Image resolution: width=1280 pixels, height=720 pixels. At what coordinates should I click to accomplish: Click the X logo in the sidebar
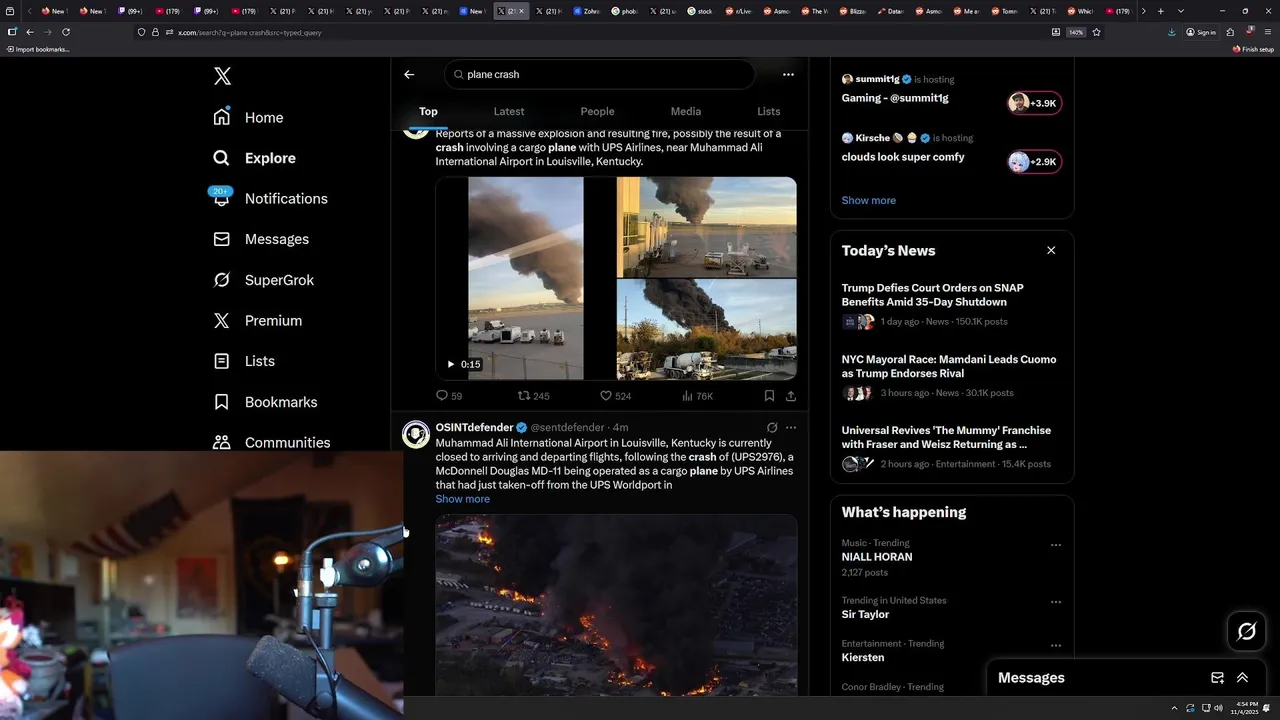tap(222, 76)
